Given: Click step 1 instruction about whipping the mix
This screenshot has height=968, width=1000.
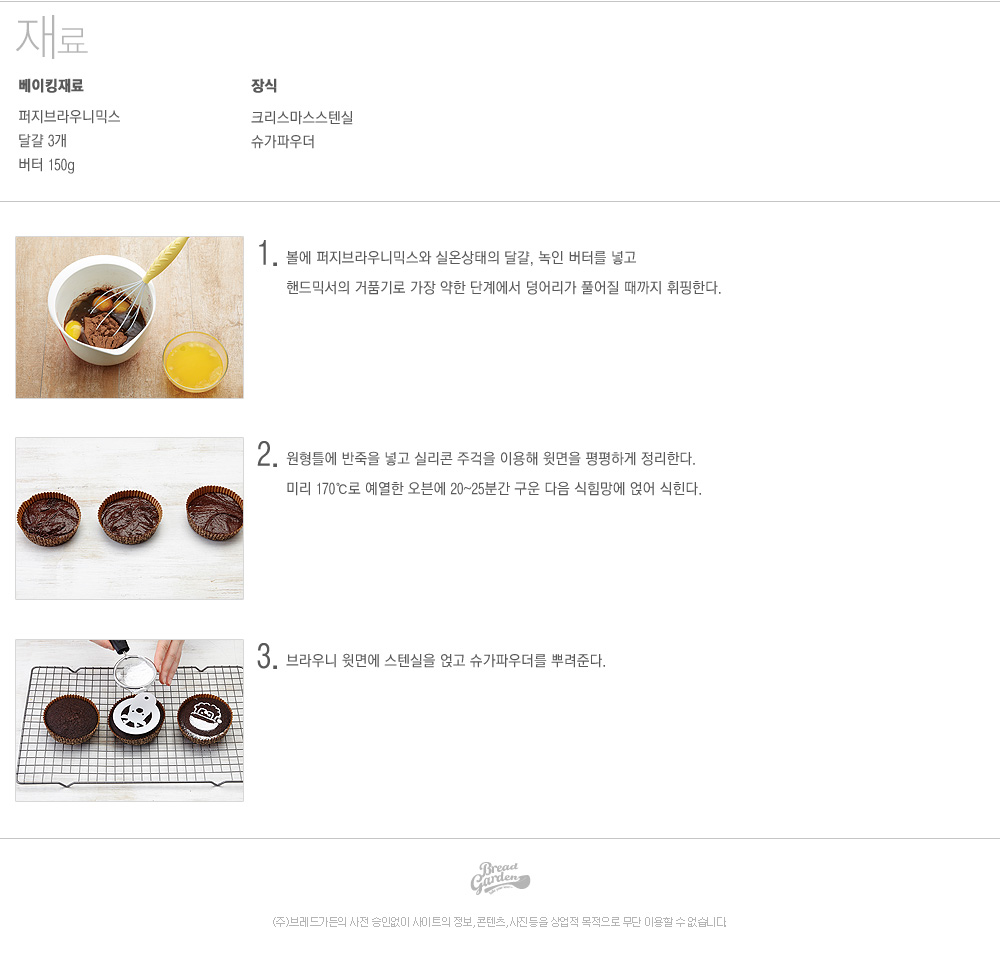Looking at the screenshot, I should [504, 288].
